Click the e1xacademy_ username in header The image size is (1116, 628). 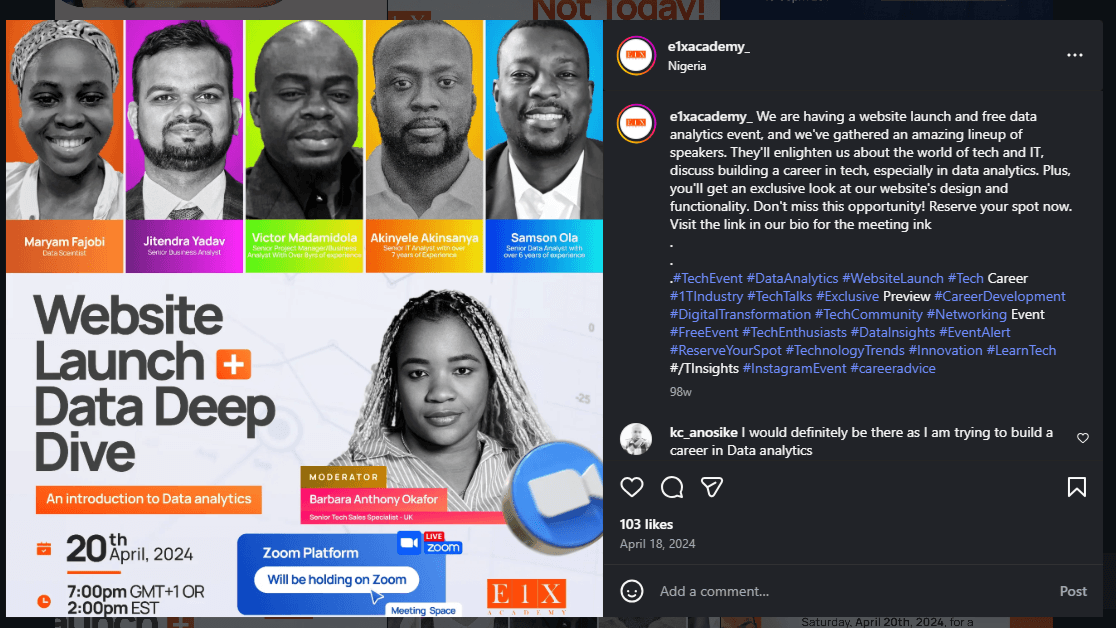click(x=709, y=46)
